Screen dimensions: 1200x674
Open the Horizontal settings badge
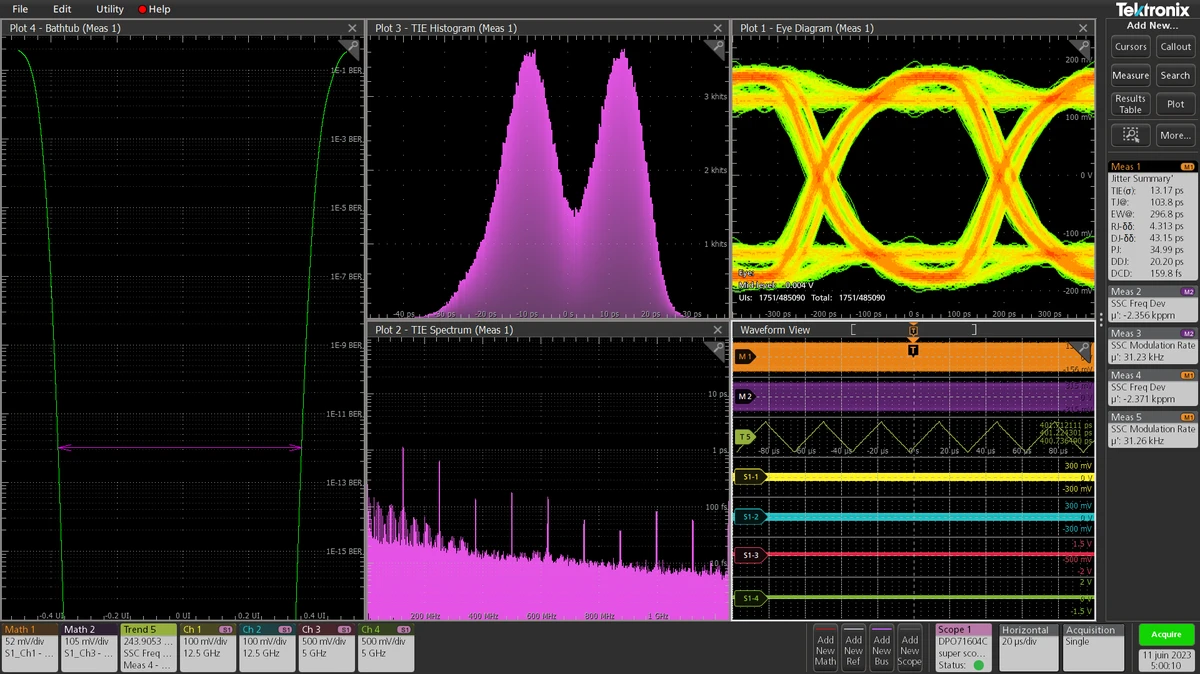pos(1028,646)
